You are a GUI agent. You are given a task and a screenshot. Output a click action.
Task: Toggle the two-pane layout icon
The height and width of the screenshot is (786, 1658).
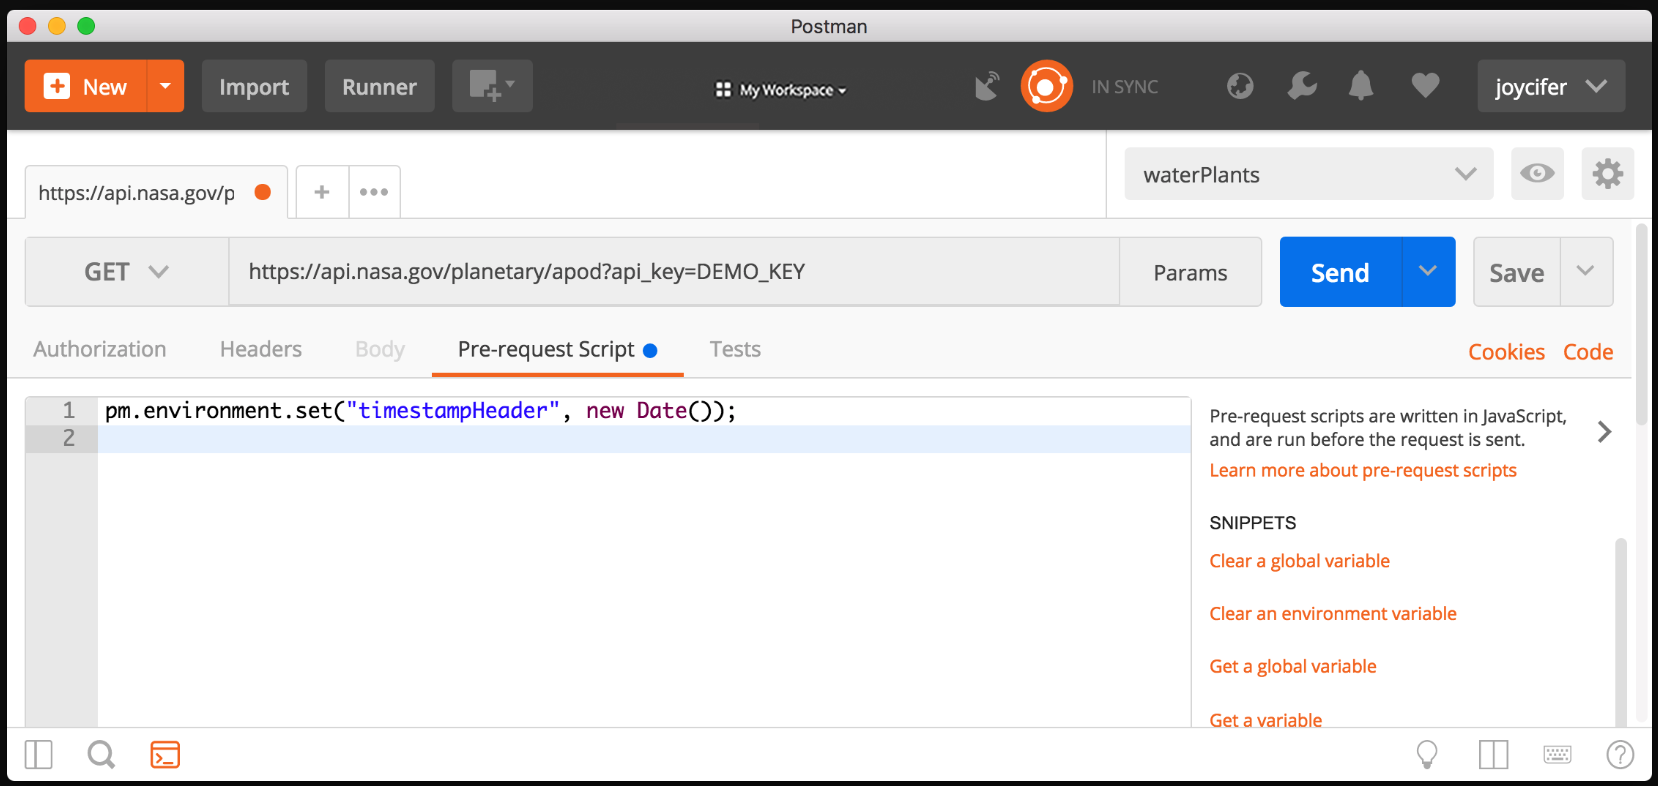(1493, 754)
